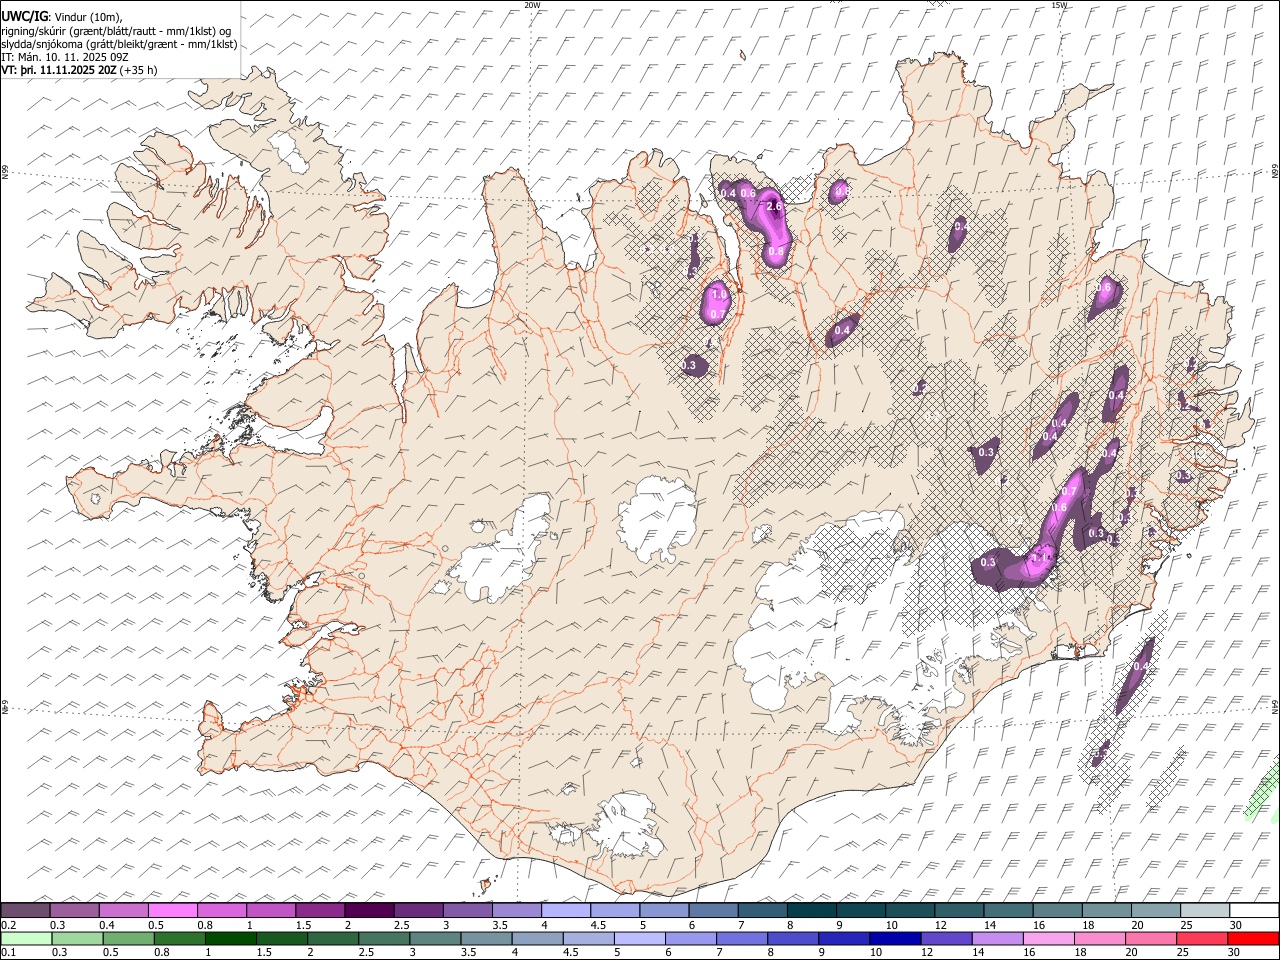Click the 'IT: Mán. 10. 11. 2025 09Z' line
Screen dimensions: 1280x960
click(65, 57)
